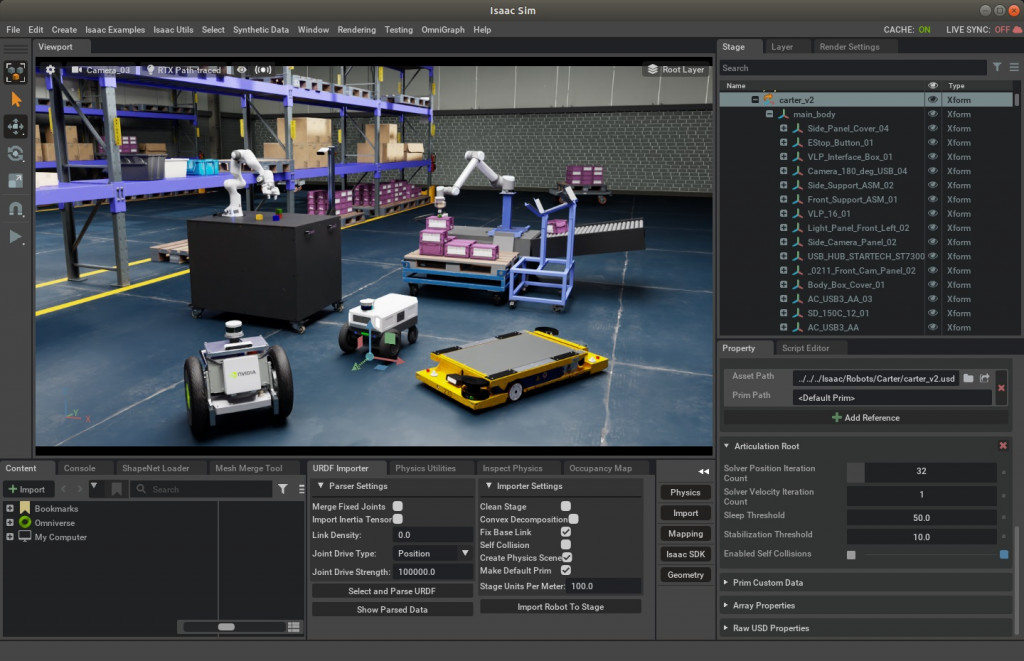Hide the EStop_Button_01 prim with eye icon
Screen dimensions: 1024x661
pos(933,143)
